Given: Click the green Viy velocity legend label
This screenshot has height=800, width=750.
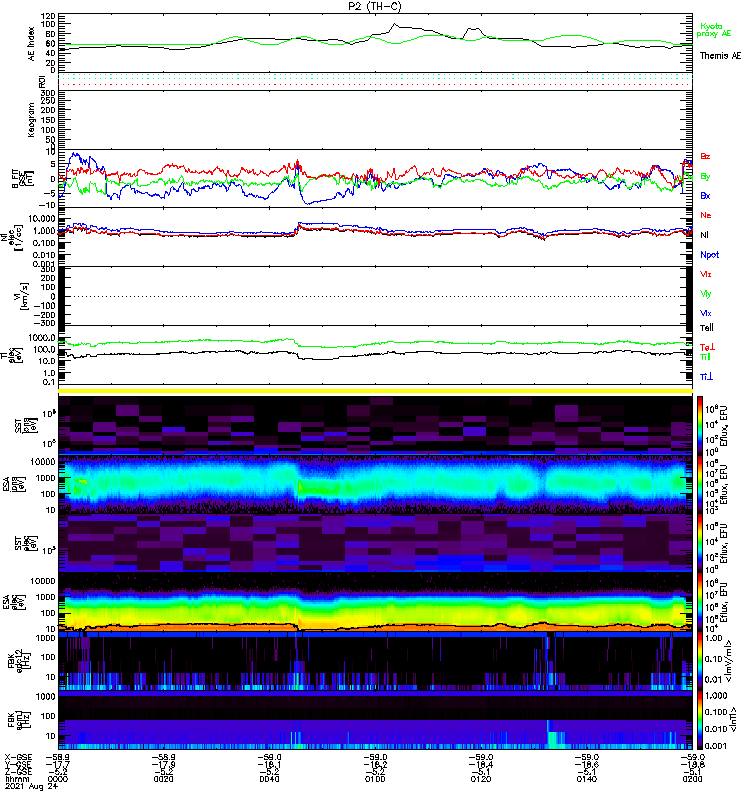Looking at the screenshot, I should [x=705, y=294].
